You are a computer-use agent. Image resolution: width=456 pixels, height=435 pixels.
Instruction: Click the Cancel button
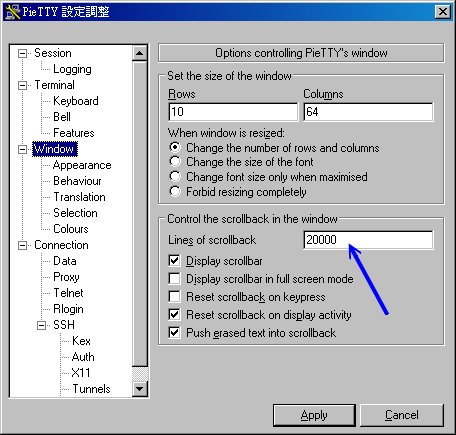(402, 415)
